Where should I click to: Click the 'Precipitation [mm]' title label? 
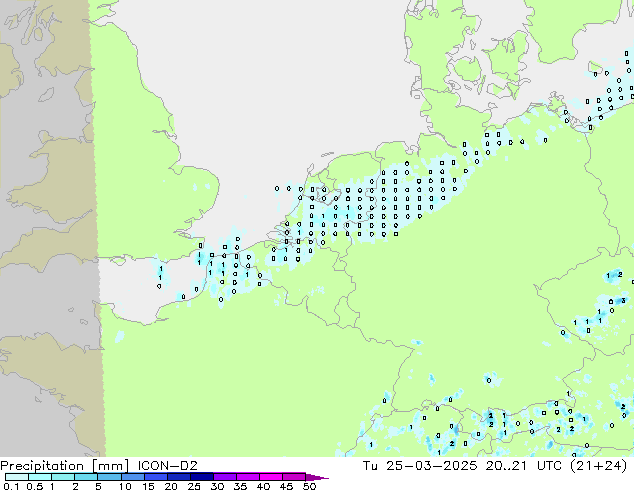(64, 466)
